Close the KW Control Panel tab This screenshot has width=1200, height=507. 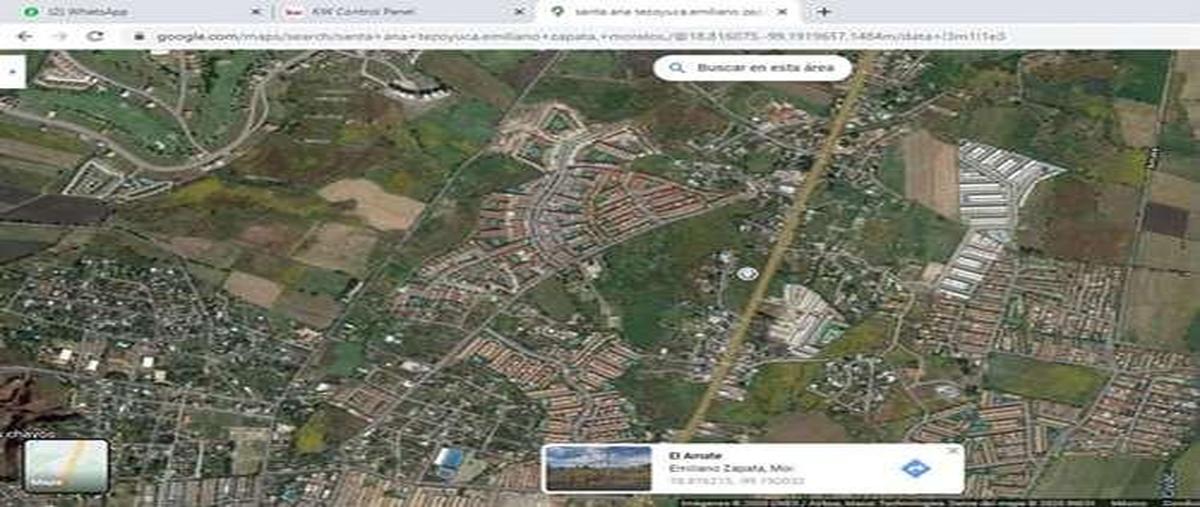[518, 12]
